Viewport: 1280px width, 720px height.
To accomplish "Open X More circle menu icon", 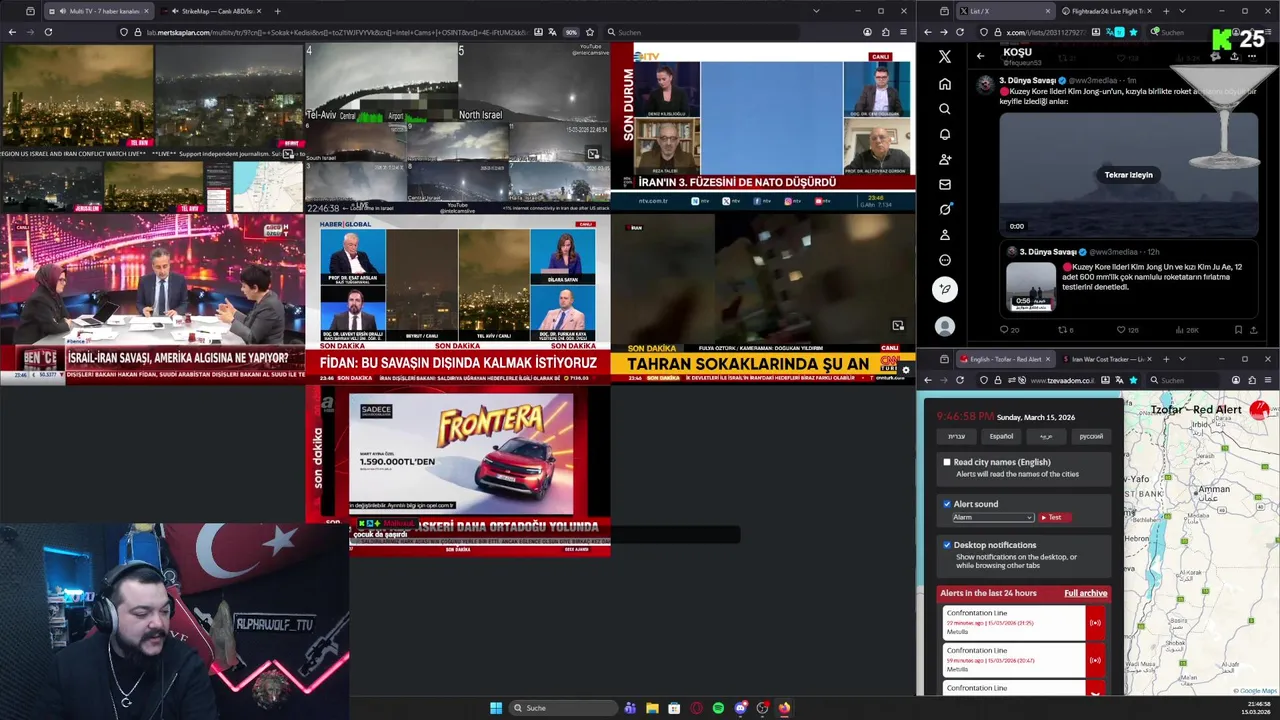I will click(945, 260).
